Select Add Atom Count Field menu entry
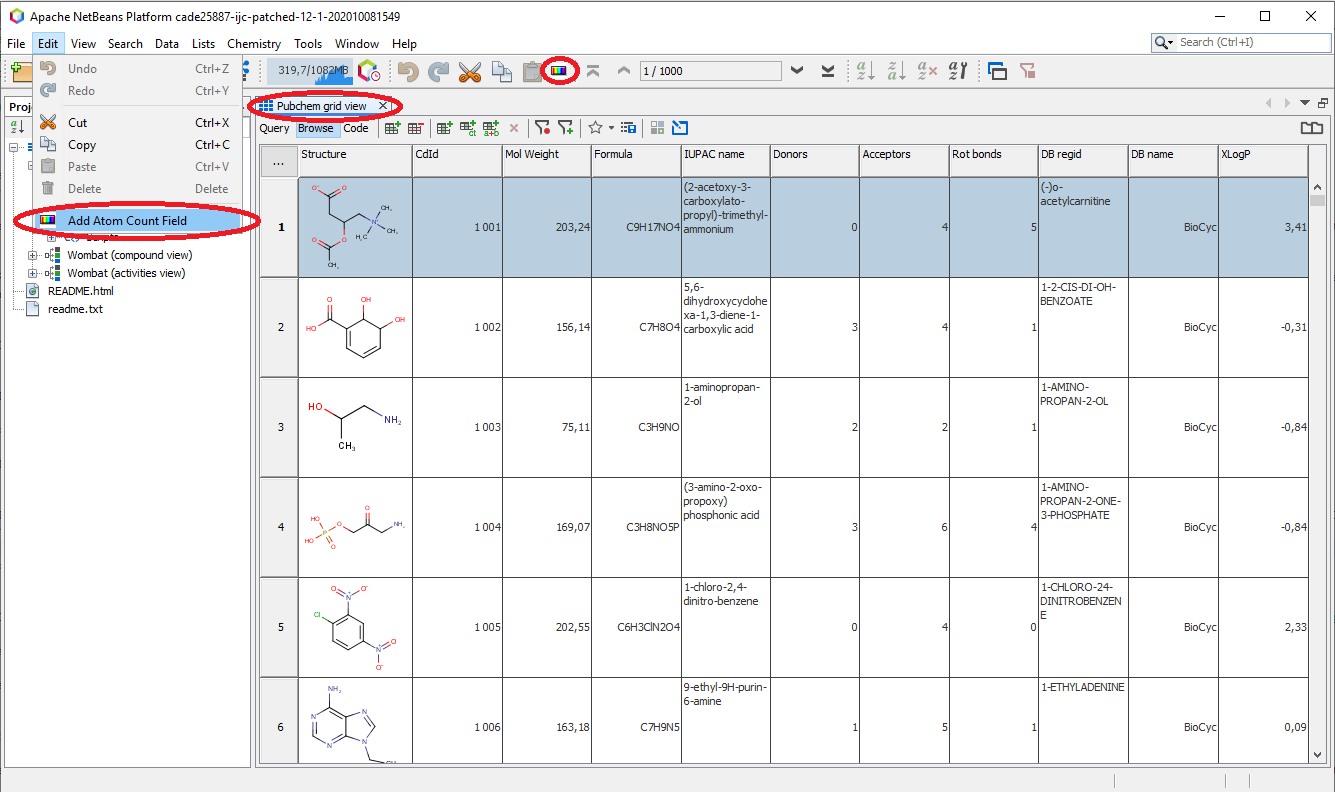This screenshot has width=1335, height=792. (x=127, y=221)
